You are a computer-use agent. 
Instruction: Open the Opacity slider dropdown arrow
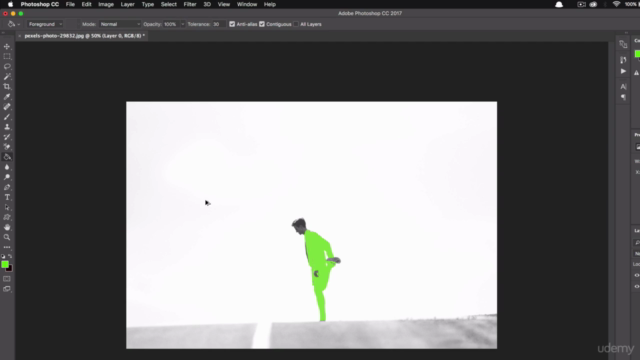click(x=182, y=24)
